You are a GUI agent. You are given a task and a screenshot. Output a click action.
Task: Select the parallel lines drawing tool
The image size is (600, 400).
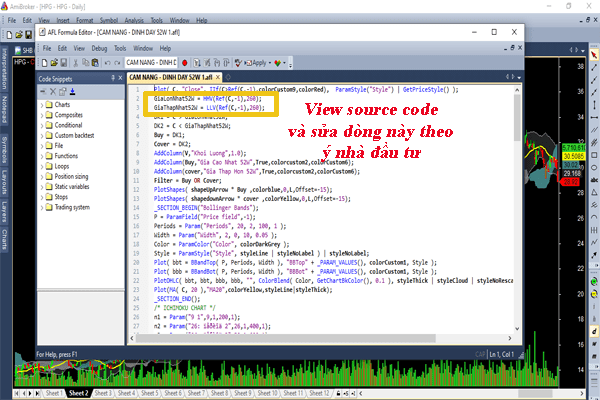[594, 130]
